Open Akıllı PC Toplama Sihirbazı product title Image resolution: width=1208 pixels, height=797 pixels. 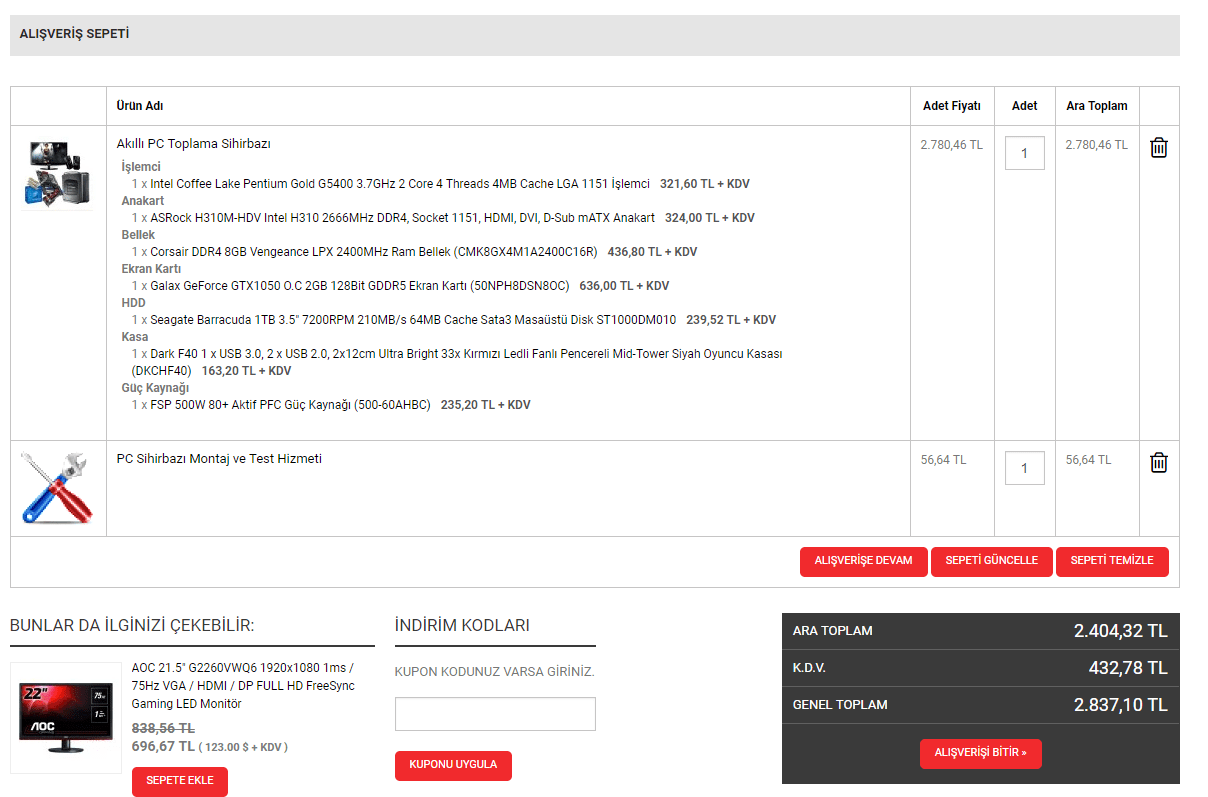click(194, 144)
